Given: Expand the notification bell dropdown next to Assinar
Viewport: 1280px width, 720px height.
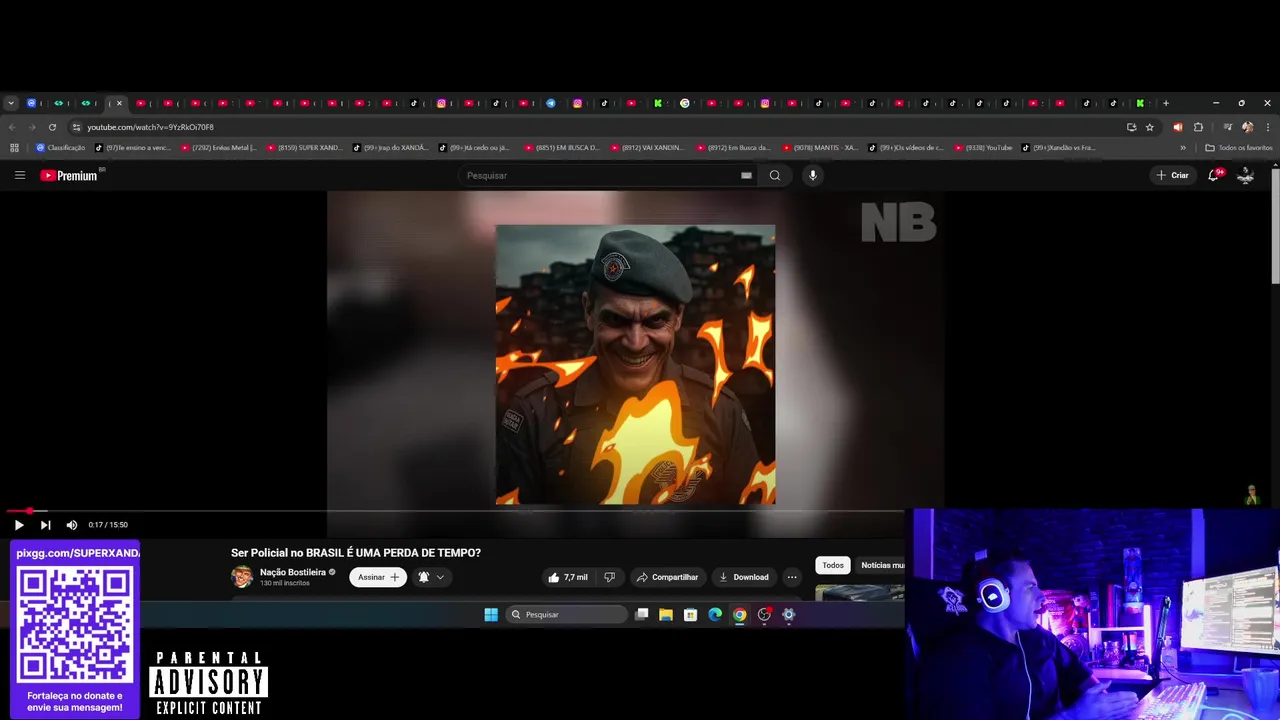Looking at the screenshot, I should pyautogui.click(x=431, y=577).
